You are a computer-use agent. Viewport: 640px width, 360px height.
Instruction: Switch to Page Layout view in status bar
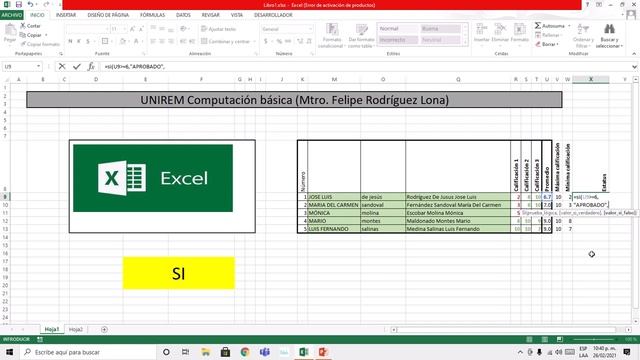coord(544,339)
